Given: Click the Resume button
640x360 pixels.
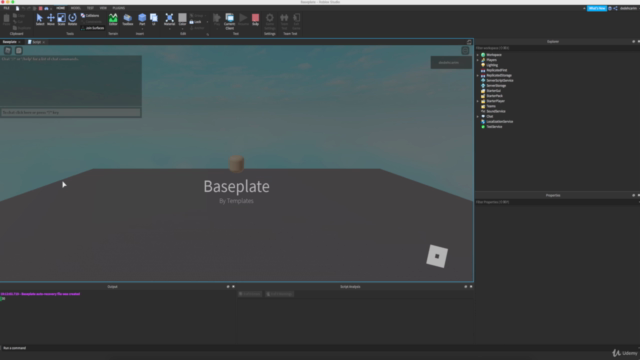Looking at the screenshot, I should [243, 19].
